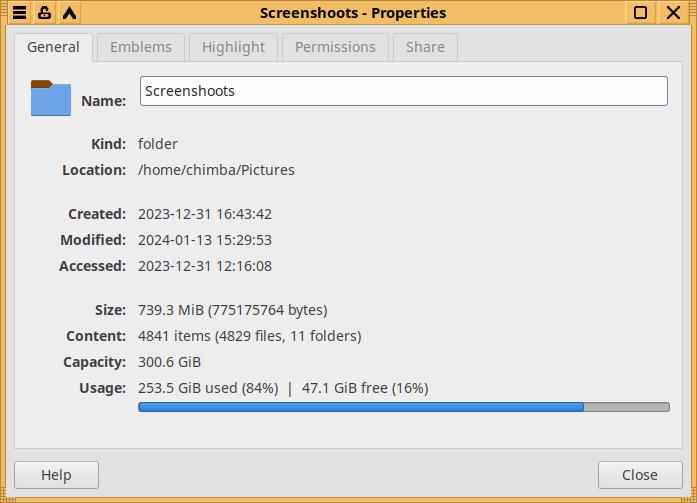Click the pin/stick window icon in titlebar
The height and width of the screenshot is (503, 697).
[44, 13]
